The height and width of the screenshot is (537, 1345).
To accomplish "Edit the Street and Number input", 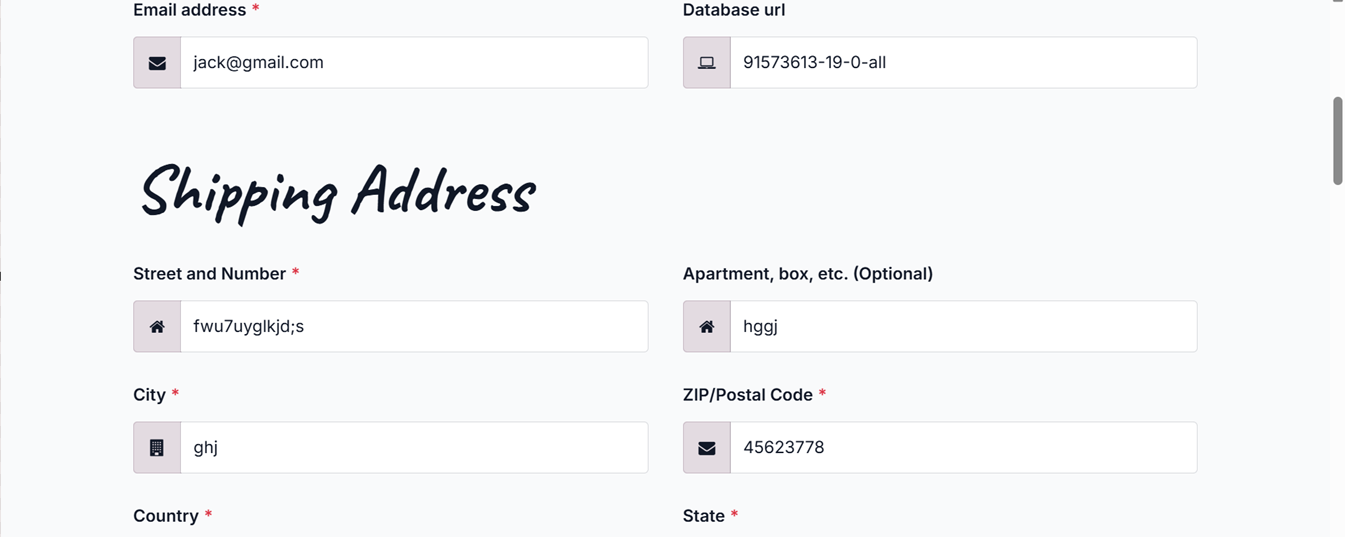I will [413, 327].
